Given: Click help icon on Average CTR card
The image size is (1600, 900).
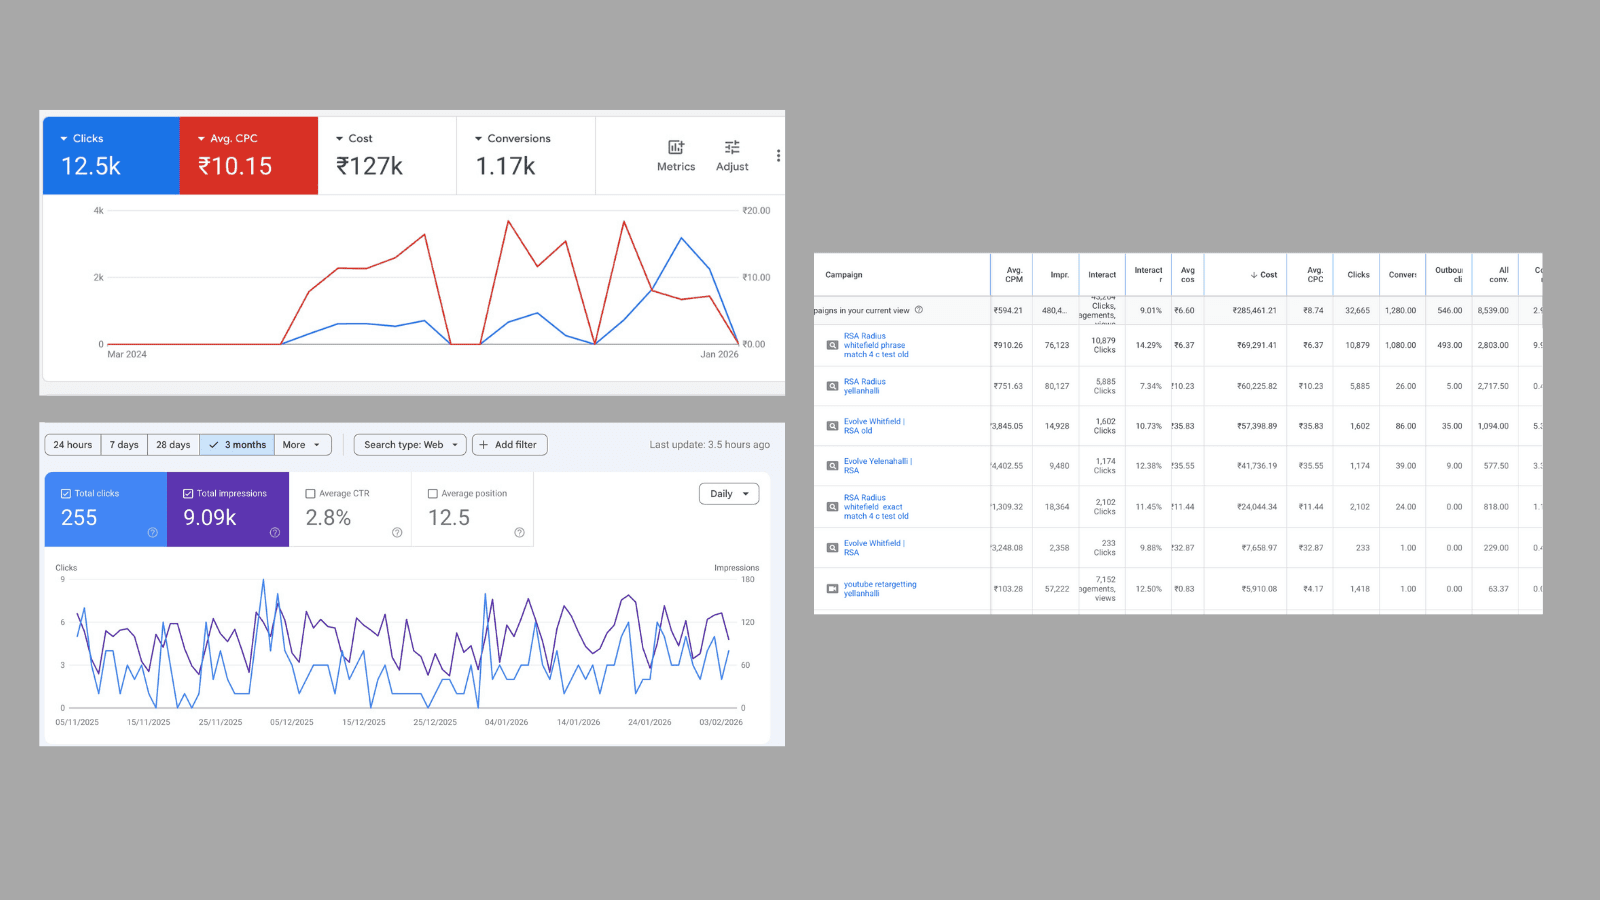Looking at the screenshot, I should pyautogui.click(x=397, y=532).
